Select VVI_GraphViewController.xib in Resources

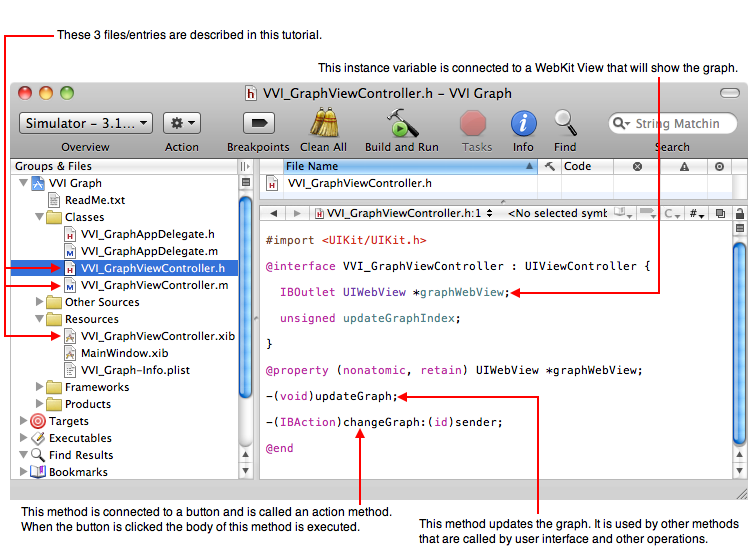click(157, 336)
